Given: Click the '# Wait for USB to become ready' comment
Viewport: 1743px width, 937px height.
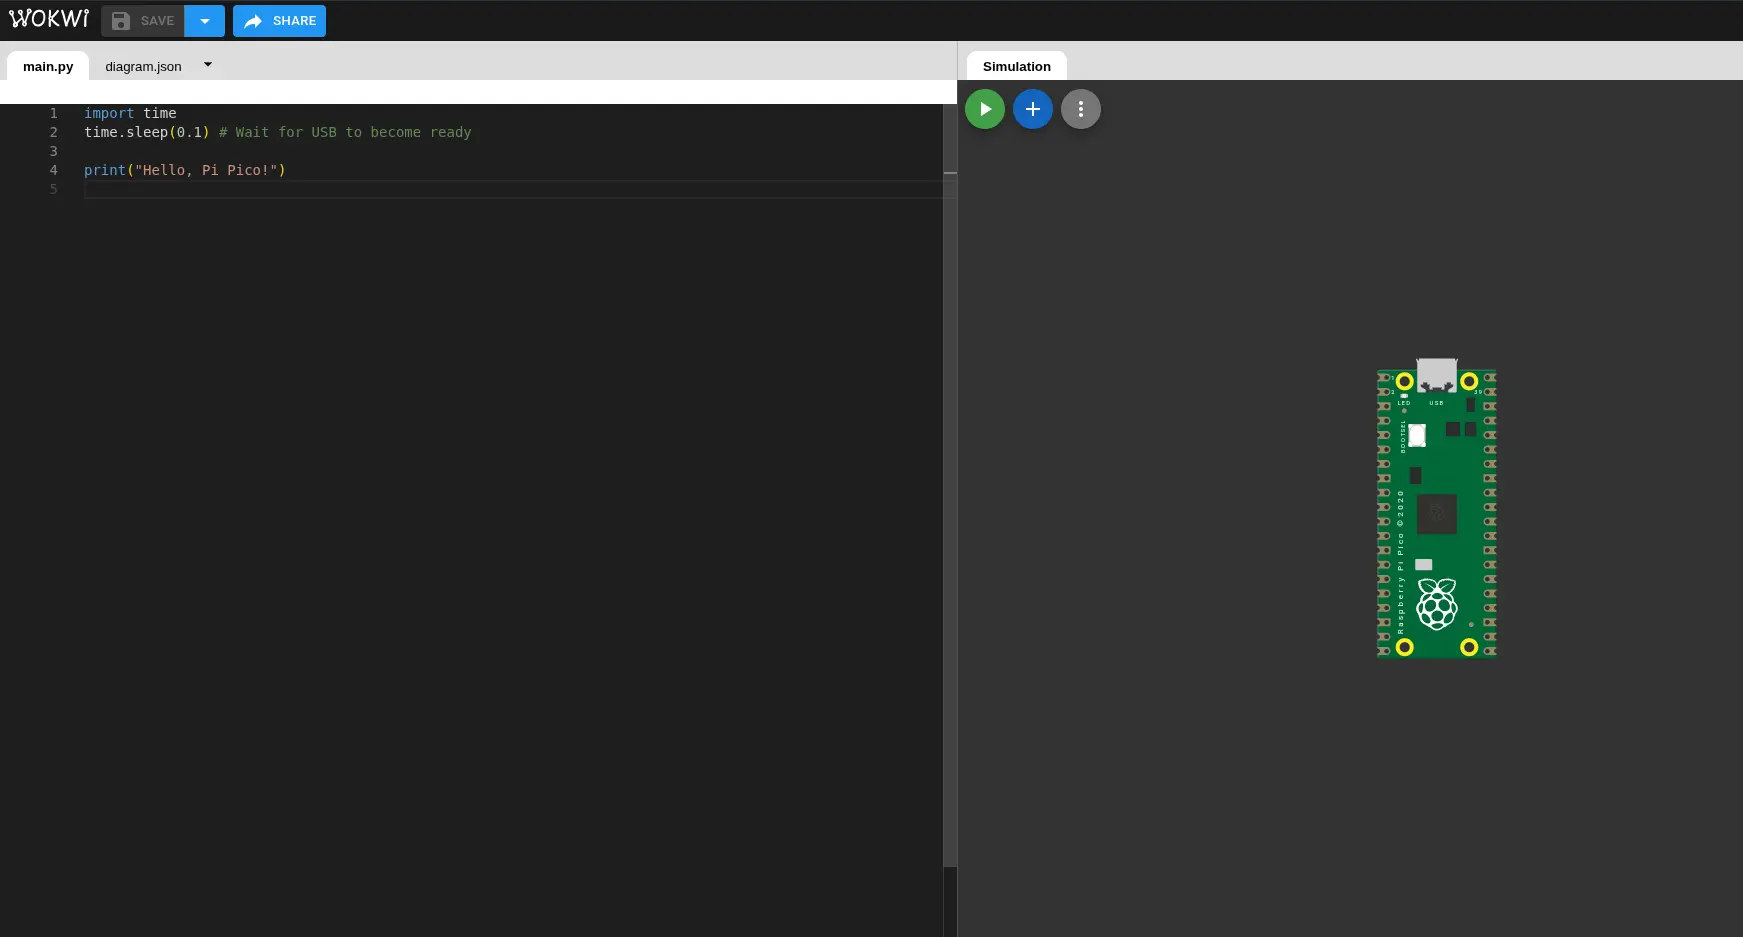Looking at the screenshot, I should 345,132.
